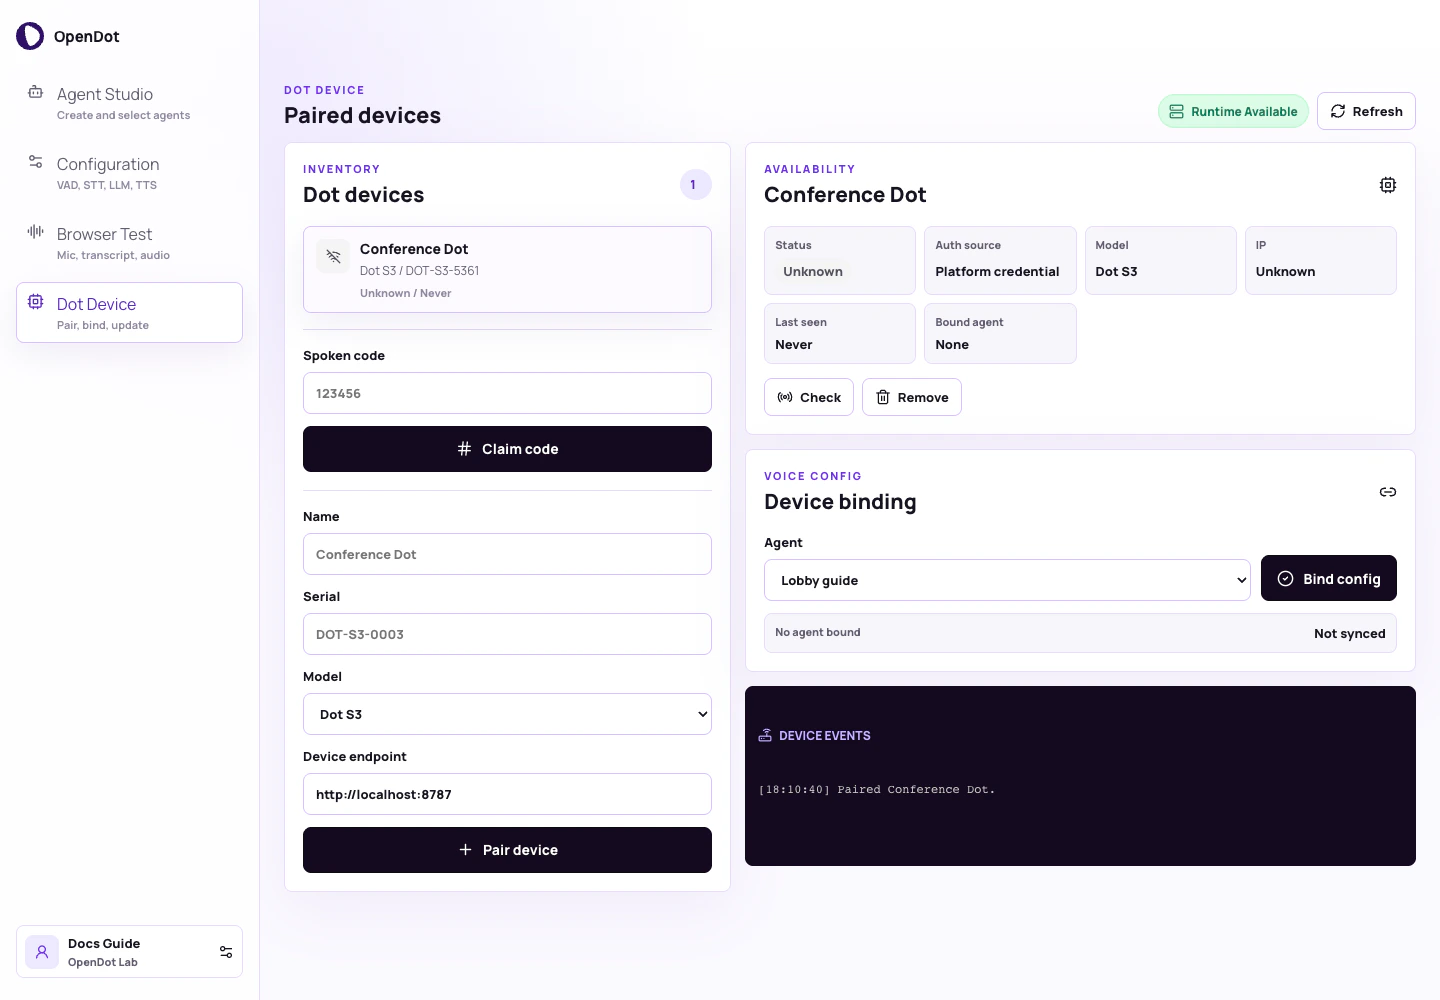Click the IP tile showing Unknown
The image size is (1440, 1000).
point(1321,260)
